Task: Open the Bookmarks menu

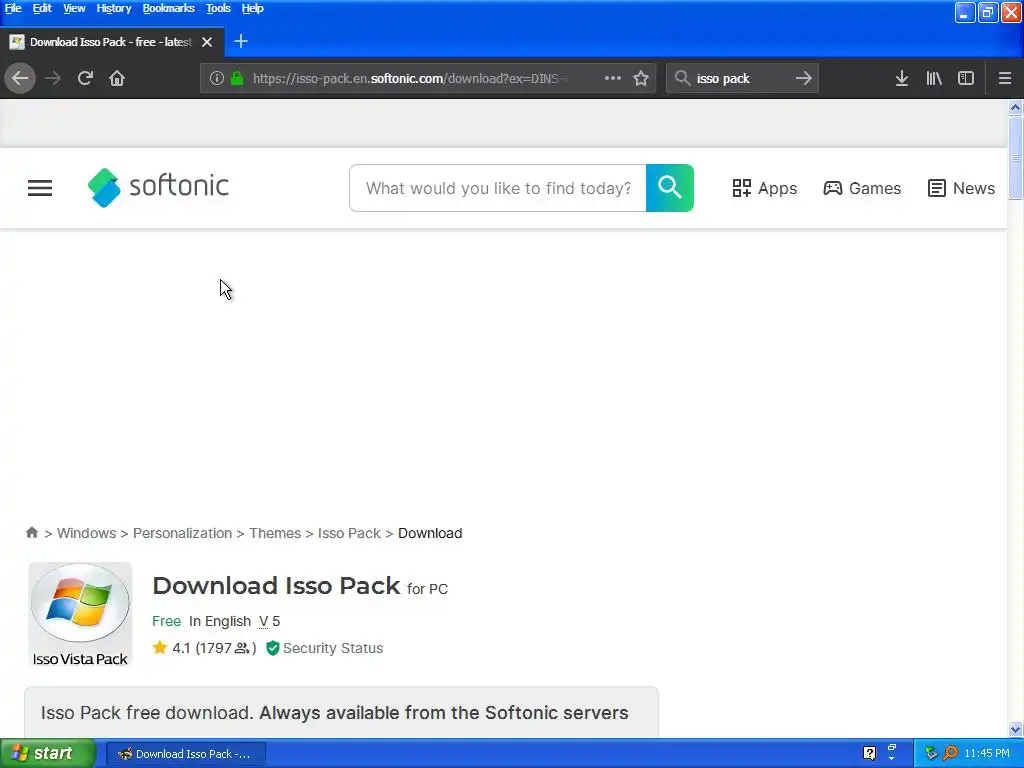Action: [x=168, y=8]
